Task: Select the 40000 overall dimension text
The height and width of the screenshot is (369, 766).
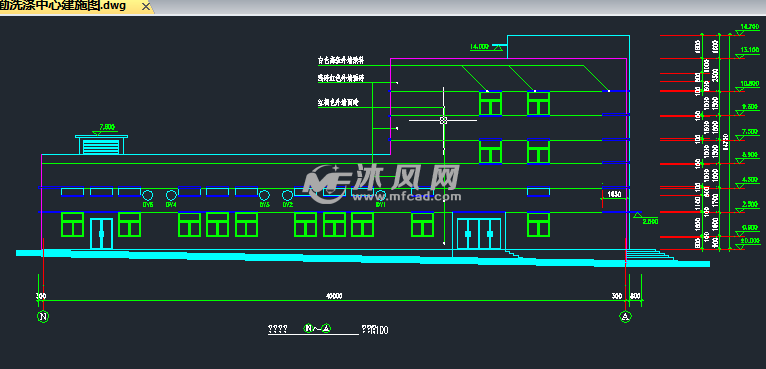Action: coord(334,296)
